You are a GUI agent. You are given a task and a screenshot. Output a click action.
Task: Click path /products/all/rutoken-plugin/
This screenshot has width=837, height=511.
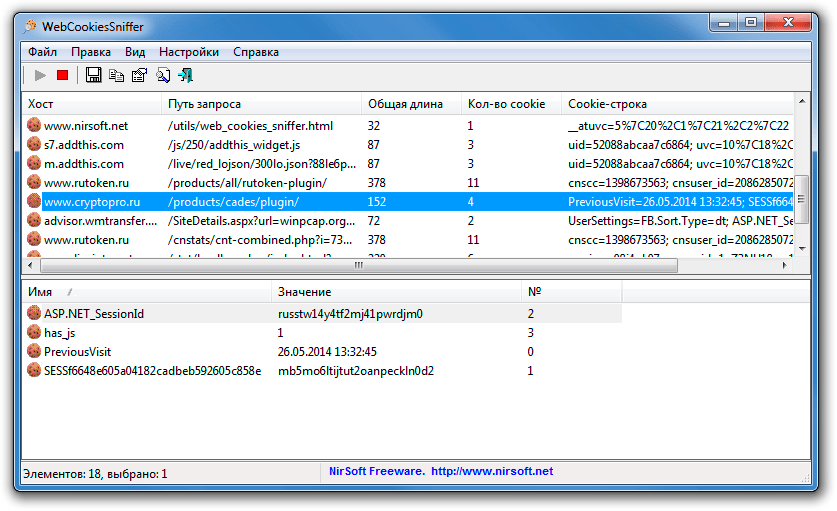(247, 183)
